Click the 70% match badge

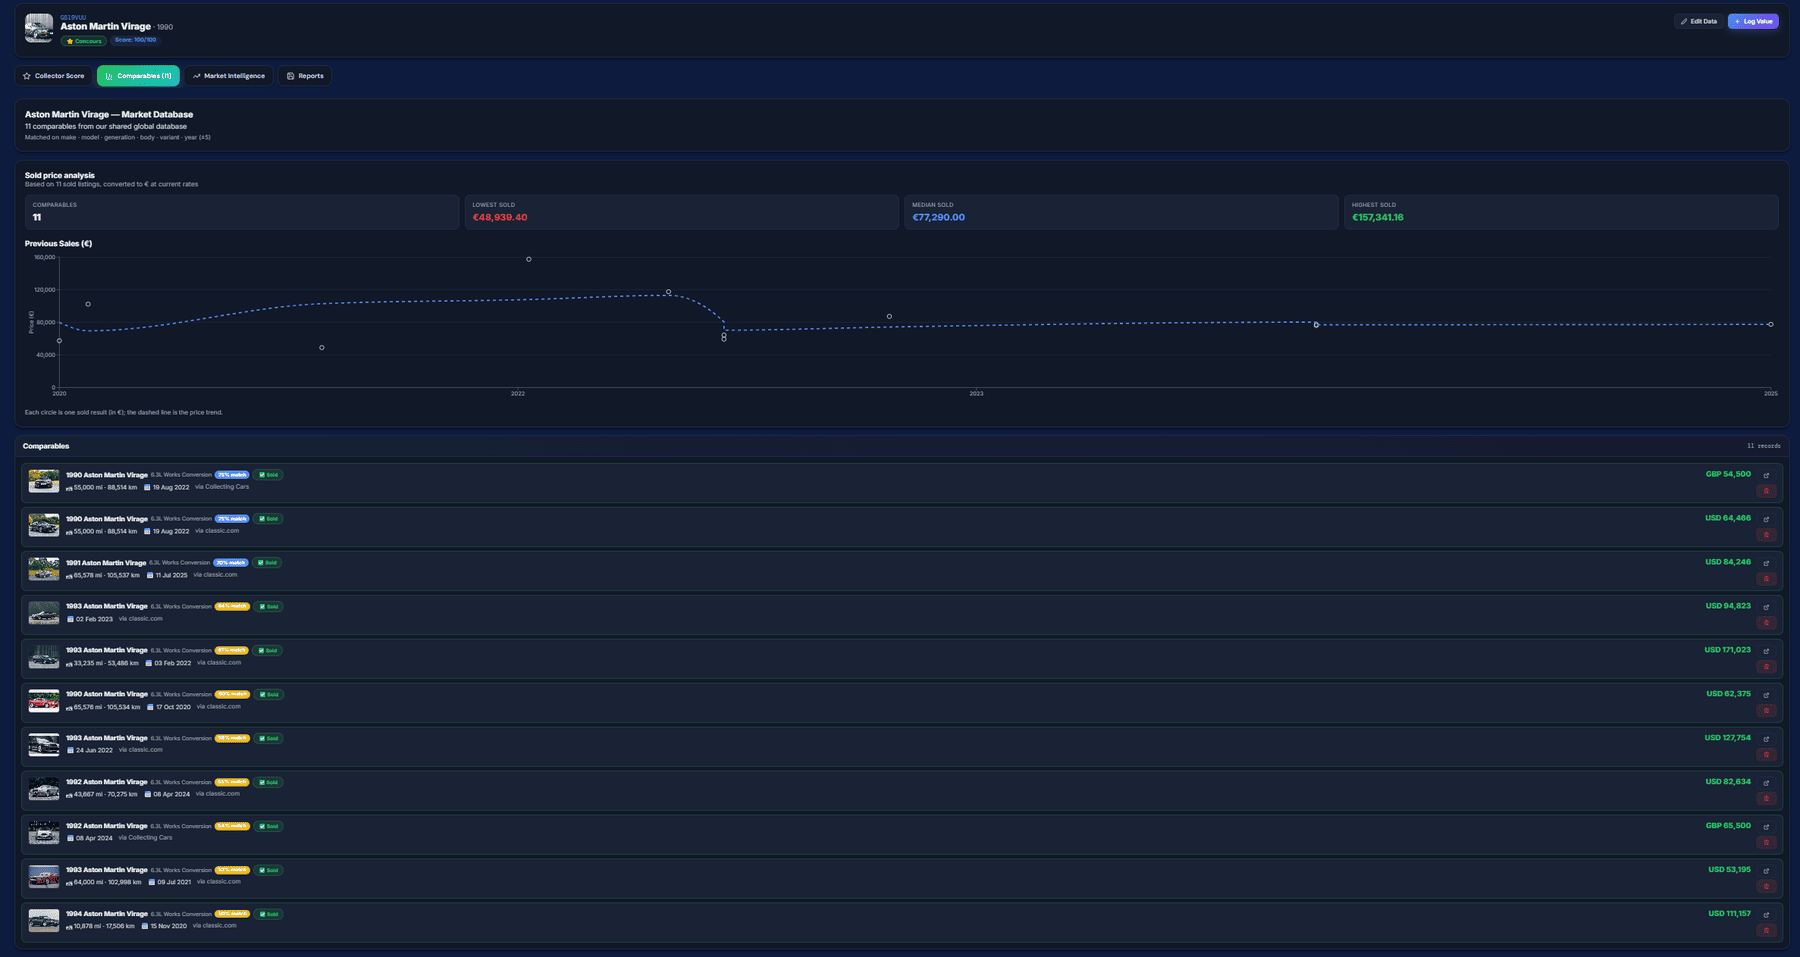[x=231, y=563]
